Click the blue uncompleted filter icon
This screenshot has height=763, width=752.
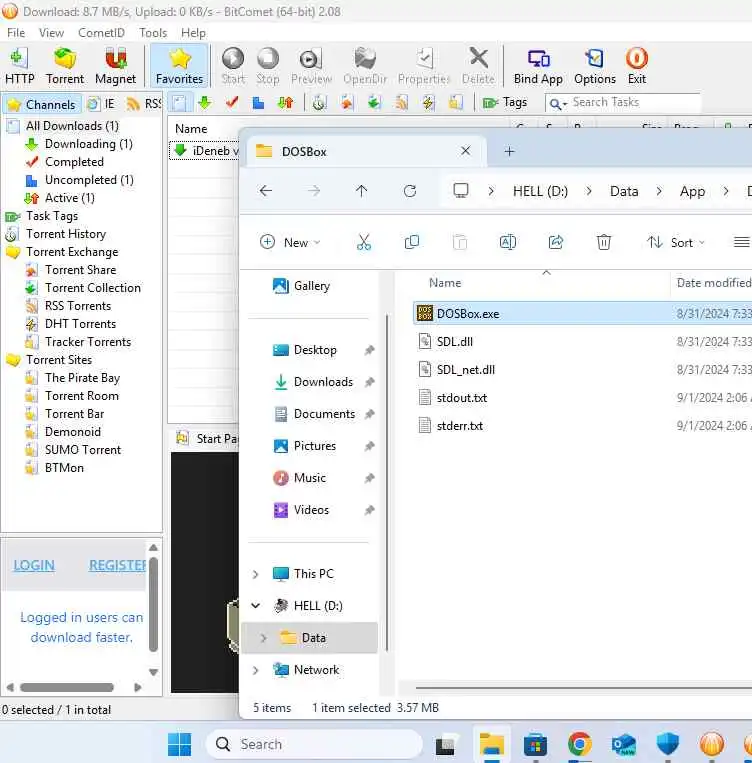(258, 103)
